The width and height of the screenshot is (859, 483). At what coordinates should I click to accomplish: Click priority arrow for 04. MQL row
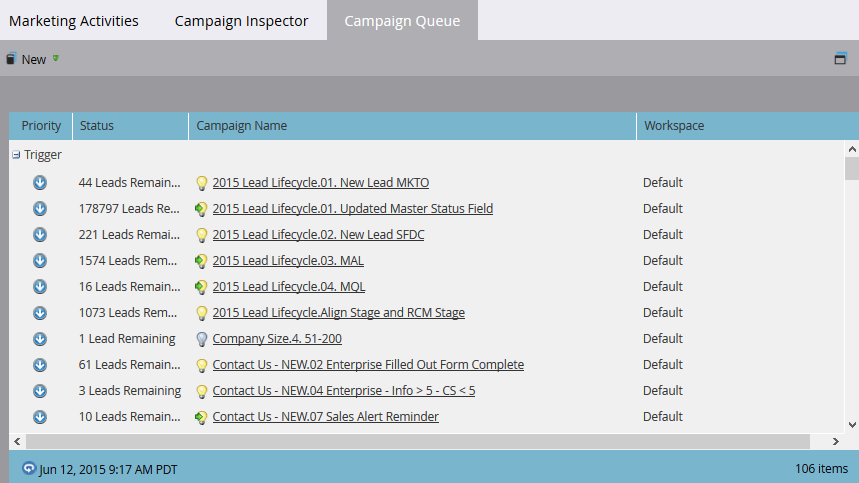pyautogui.click(x=39, y=286)
